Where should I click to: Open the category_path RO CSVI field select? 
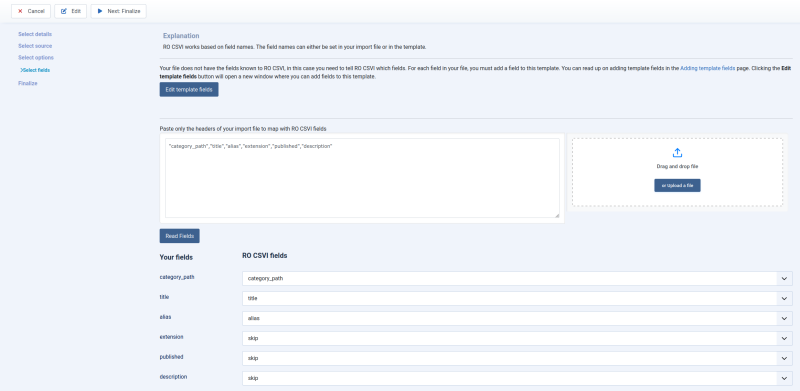[x=517, y=279]
